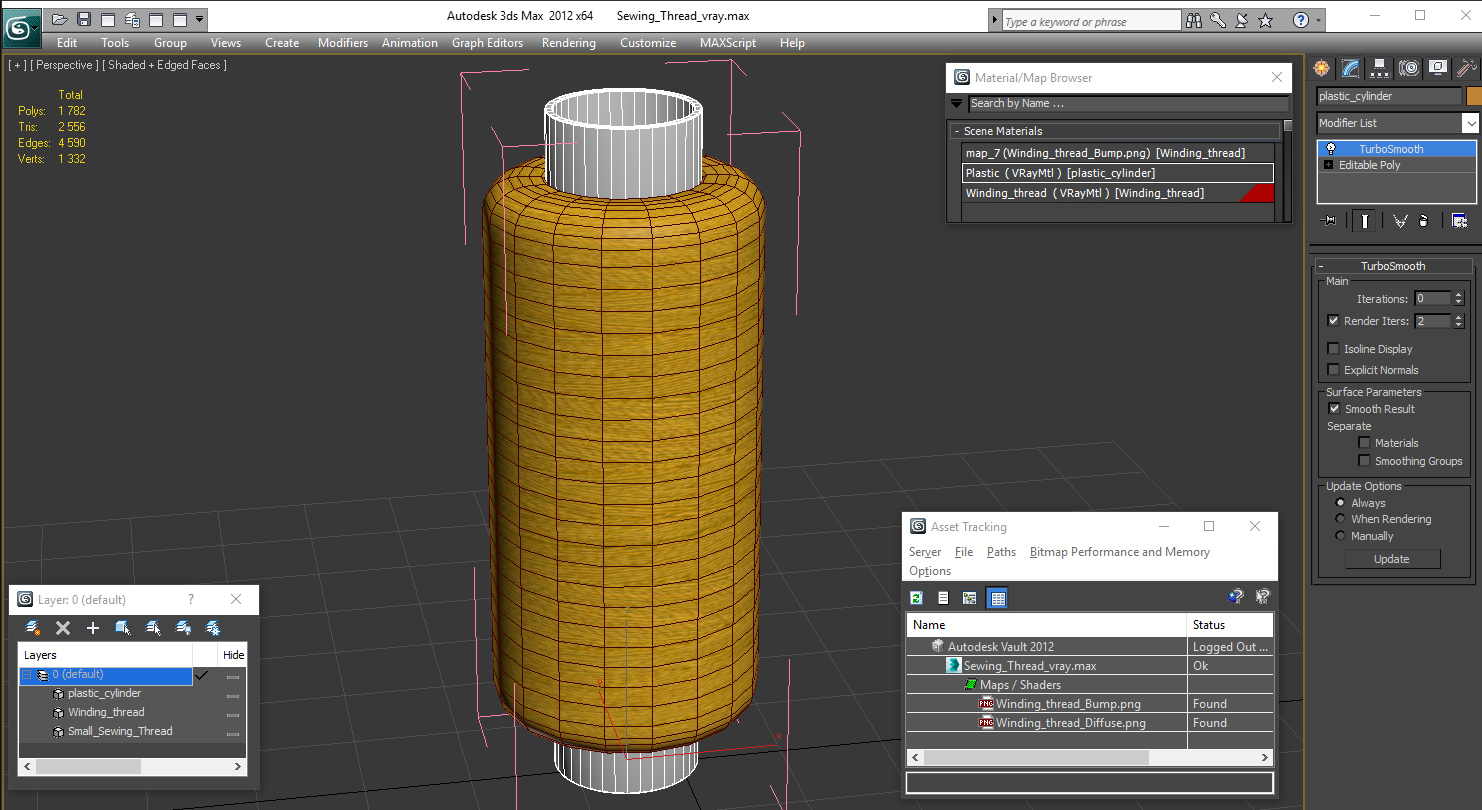The height and width of the screenshot is (810, 1482).
Task: Click Perspective viewport label
Action: pyautogui.click(x=64, y=65)
